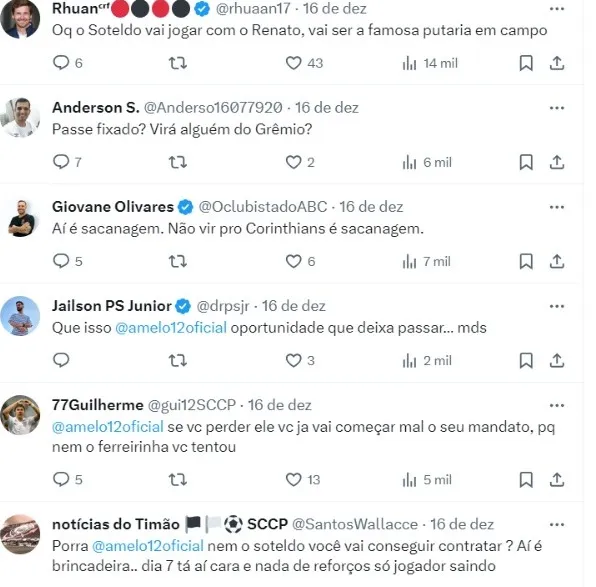Open notícias do Timão avatar
Image resolution: width=596 pixels, height=587 pixels.
pyautogui.click(x=20, y=534)
